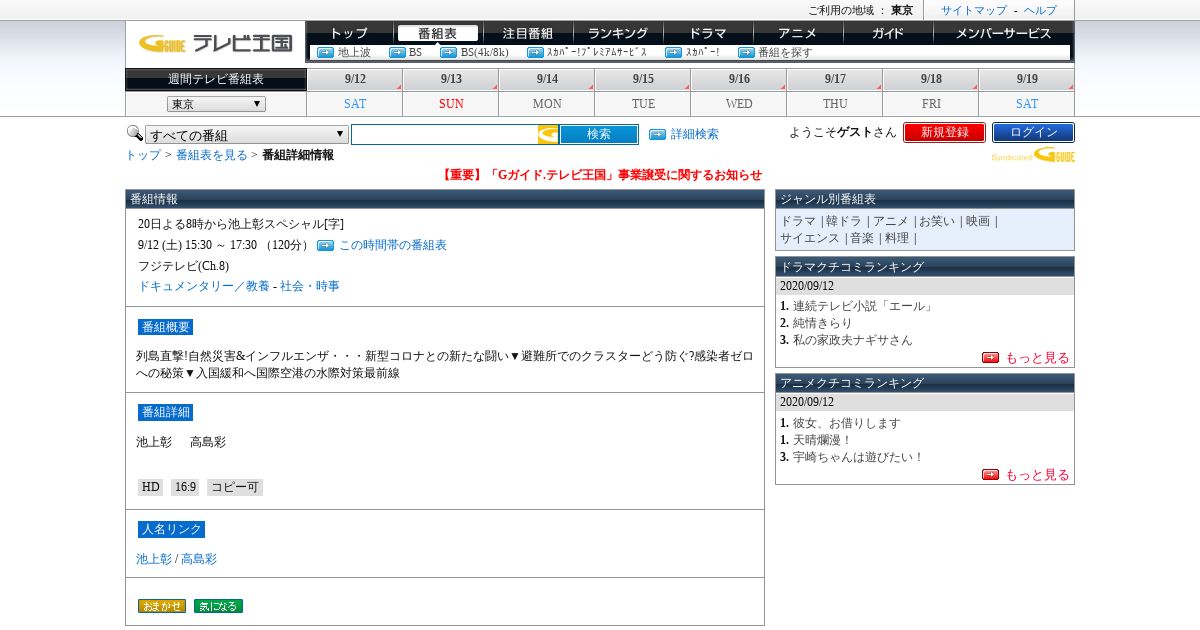The image size is (1200, 630).
Task: Open the 社会・時事 genre link
Action: coord(310,286)
